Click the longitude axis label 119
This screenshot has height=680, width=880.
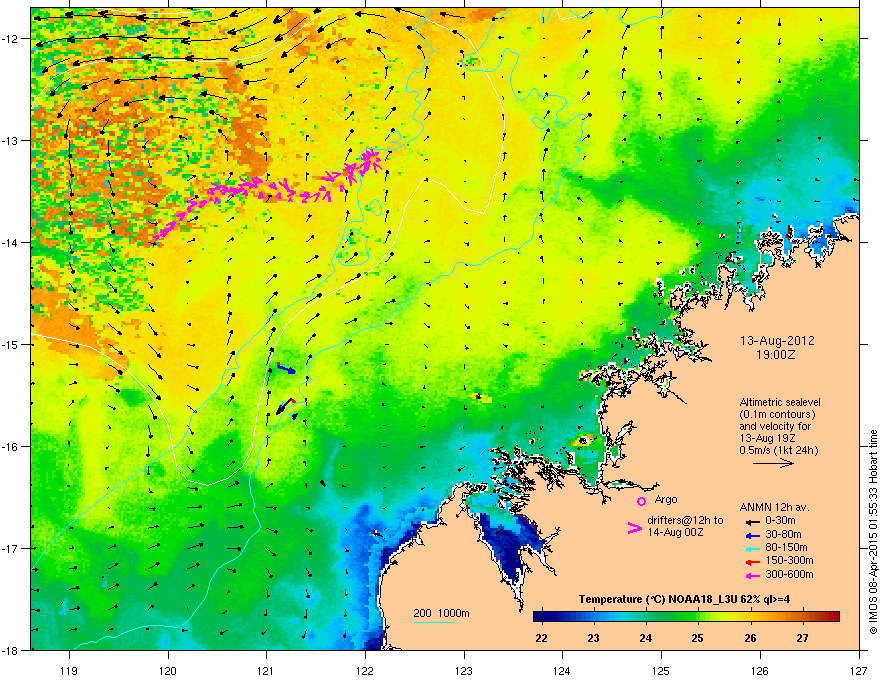[x=69, y=671]
